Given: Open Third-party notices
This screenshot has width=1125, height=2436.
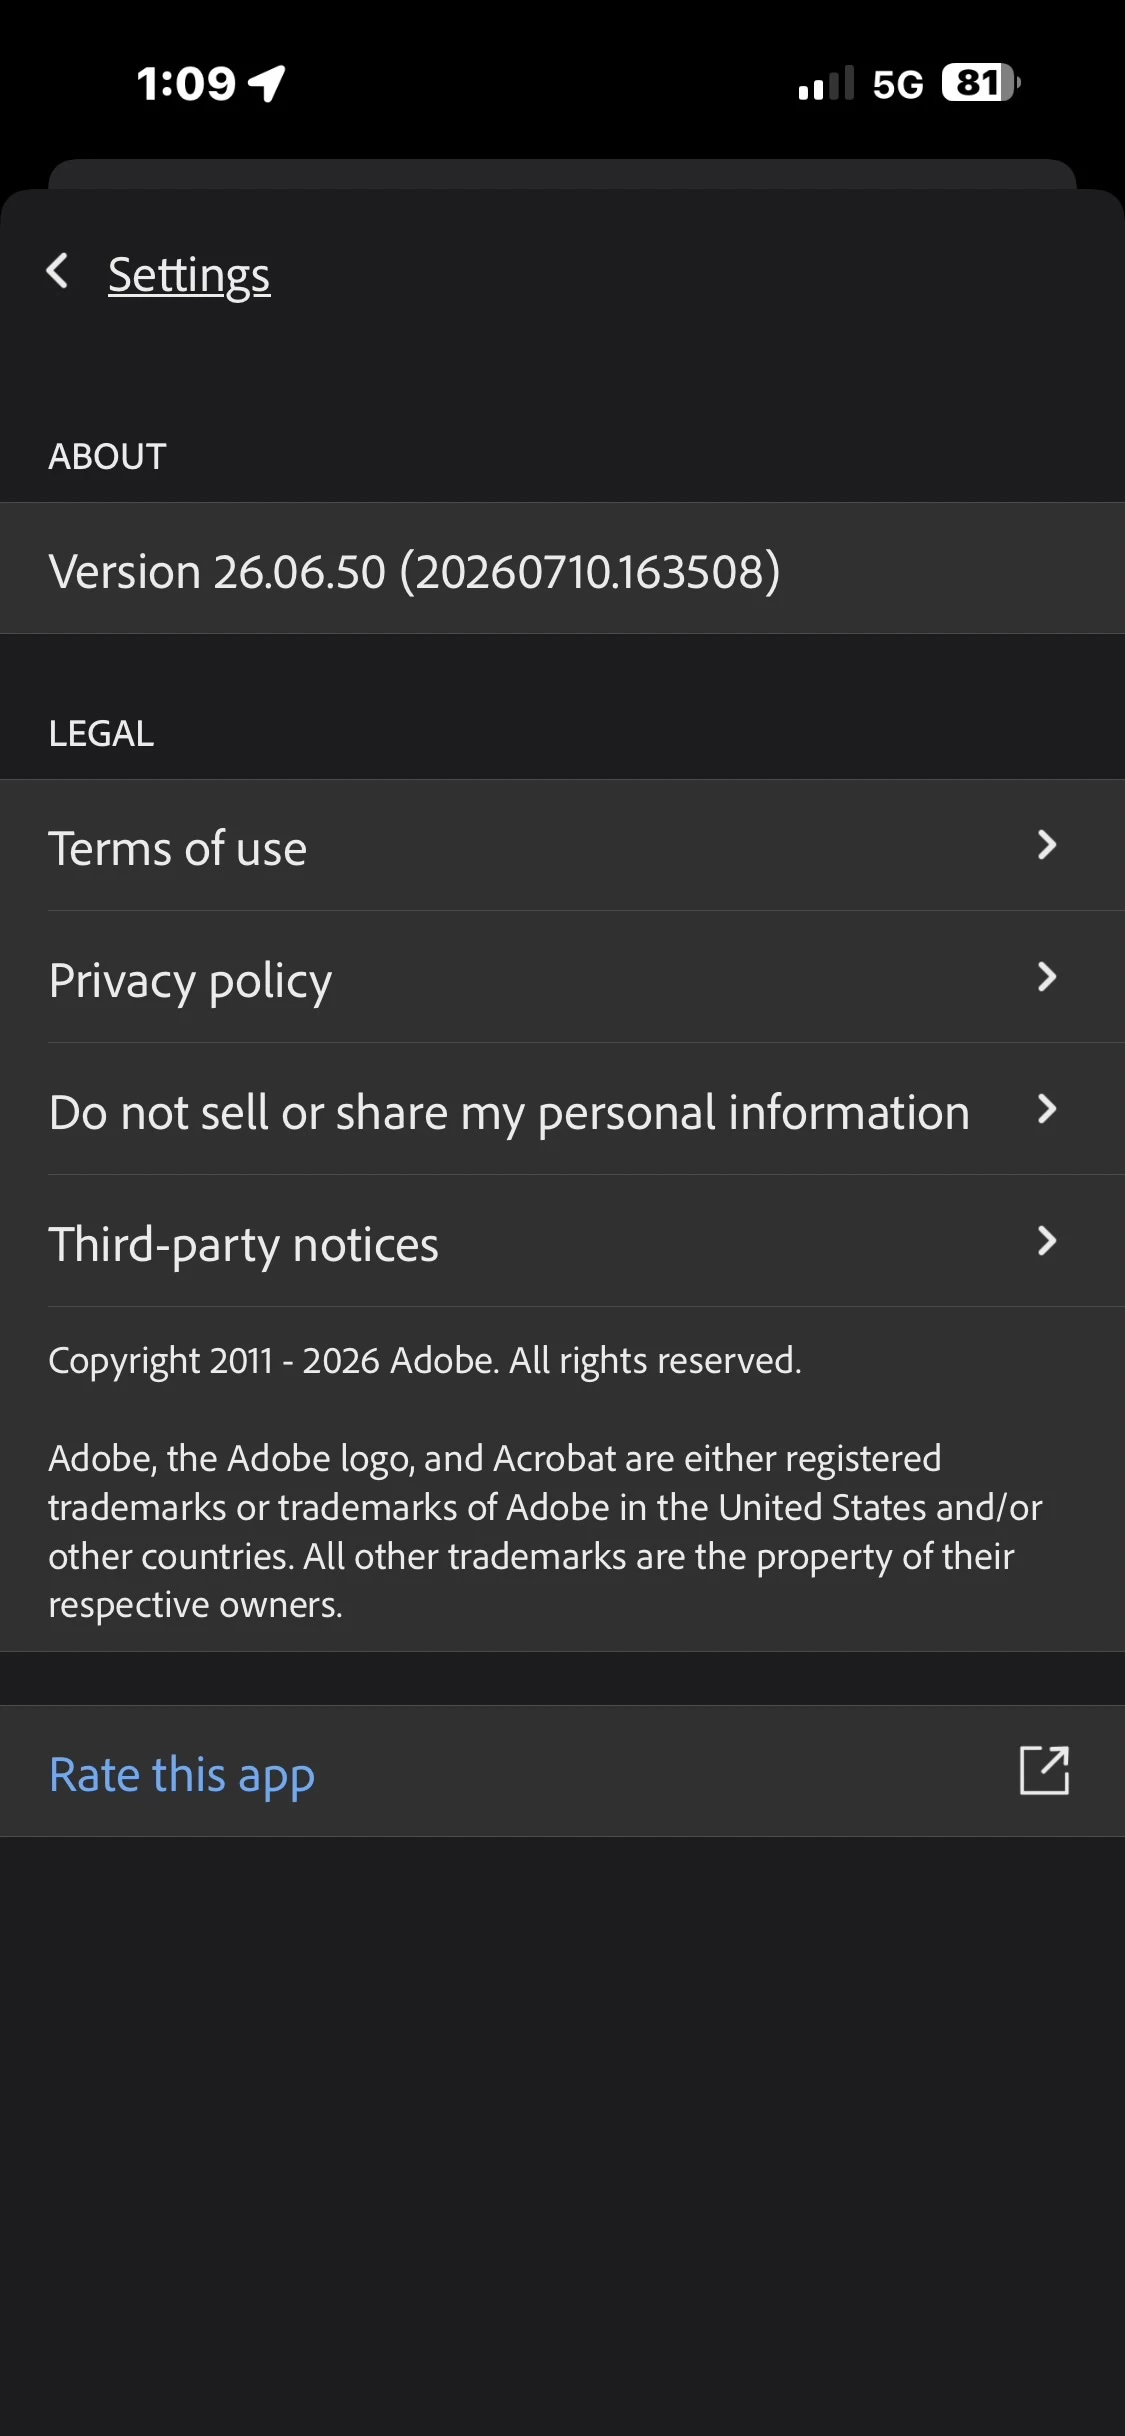Looking at the screenshot, I should pos(562,1242).
